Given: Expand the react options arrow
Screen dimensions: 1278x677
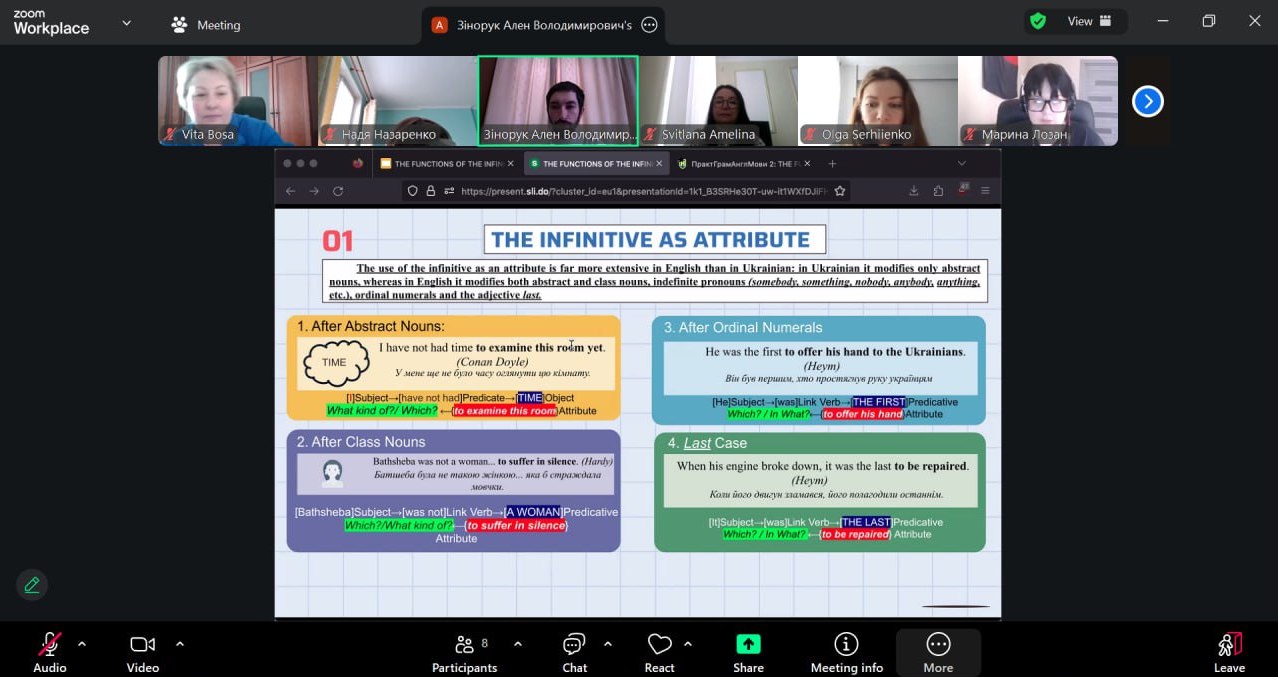Looking at the screenshot, I should (688, 644).
